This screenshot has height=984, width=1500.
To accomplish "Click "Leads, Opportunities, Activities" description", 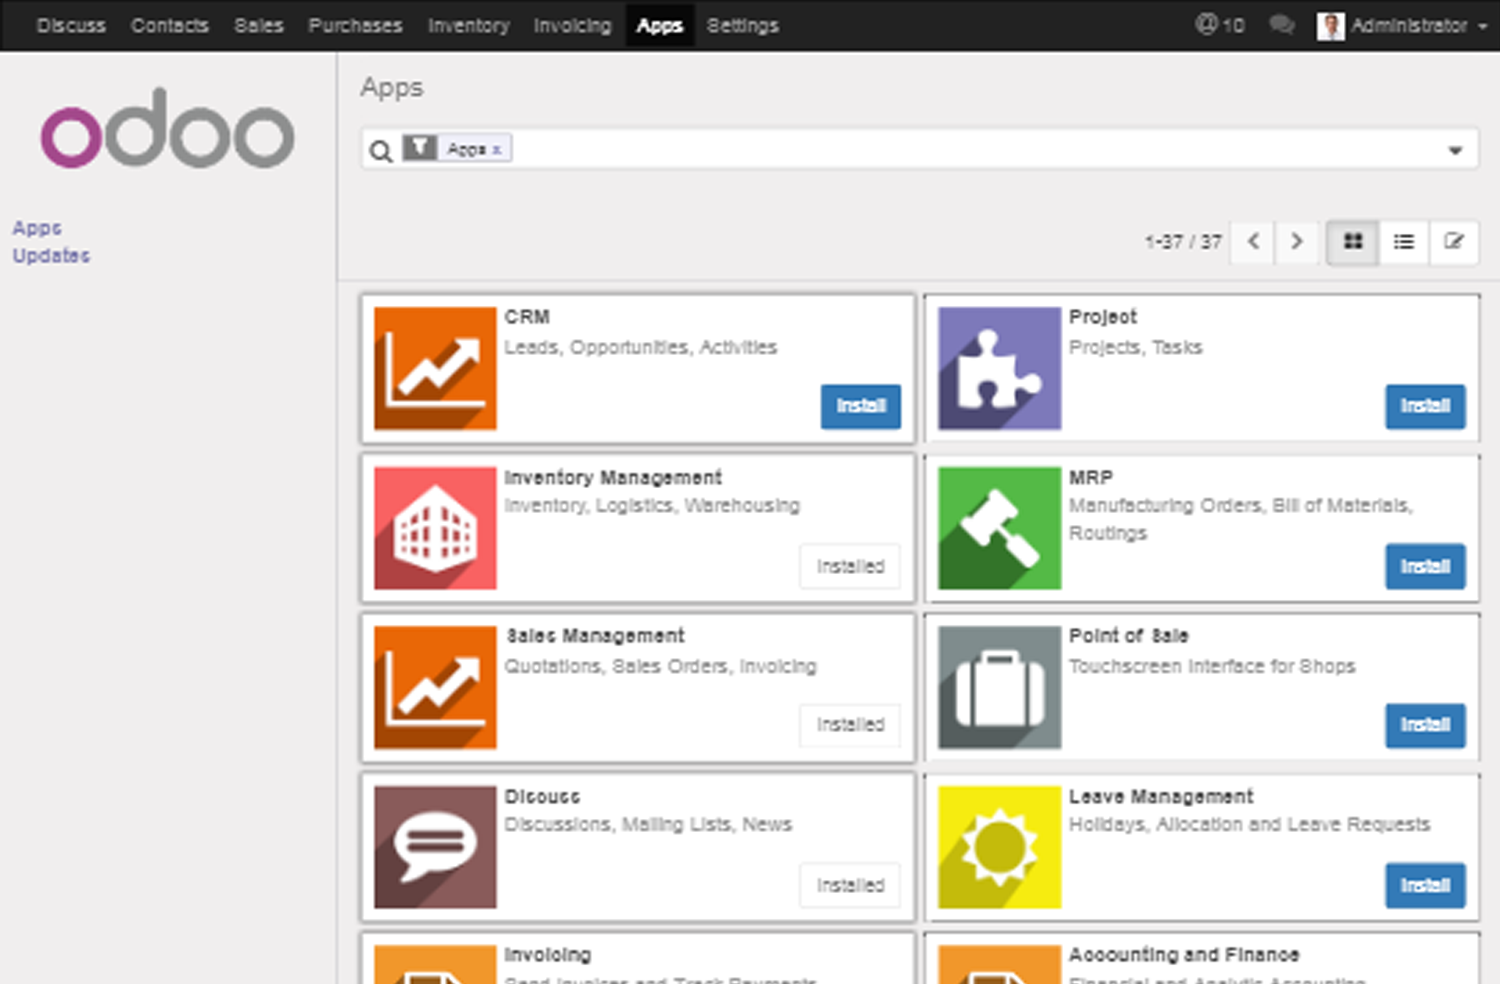I will click(x=640, y=348).
